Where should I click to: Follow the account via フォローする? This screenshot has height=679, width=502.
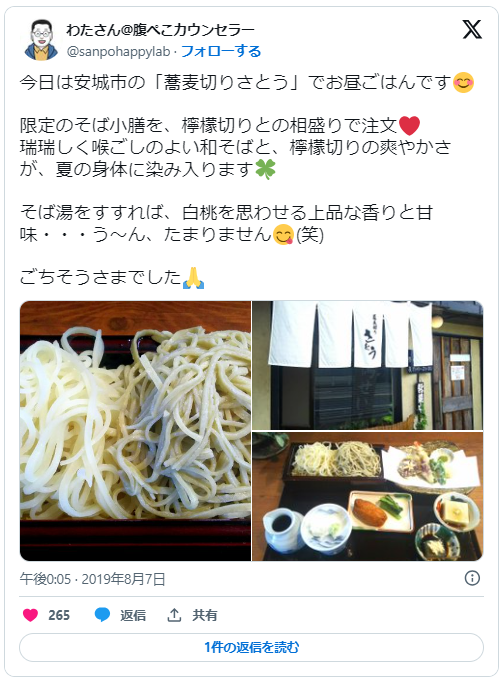[x=221, y=51]
